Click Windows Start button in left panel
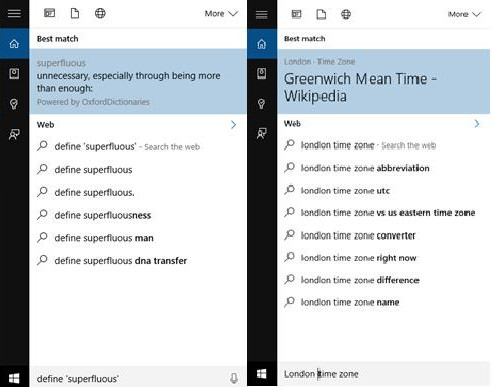Viewport: 492px width, 387px height. pos(14,378)
